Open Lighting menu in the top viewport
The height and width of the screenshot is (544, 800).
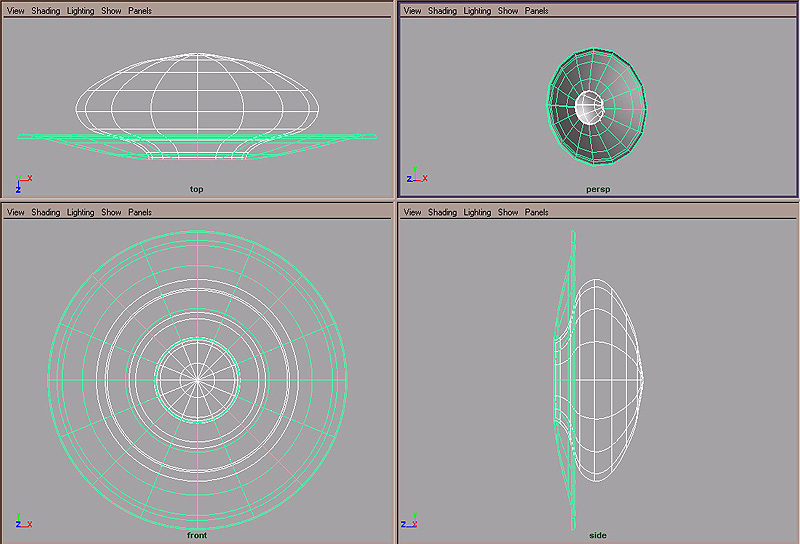pos(80,11)
